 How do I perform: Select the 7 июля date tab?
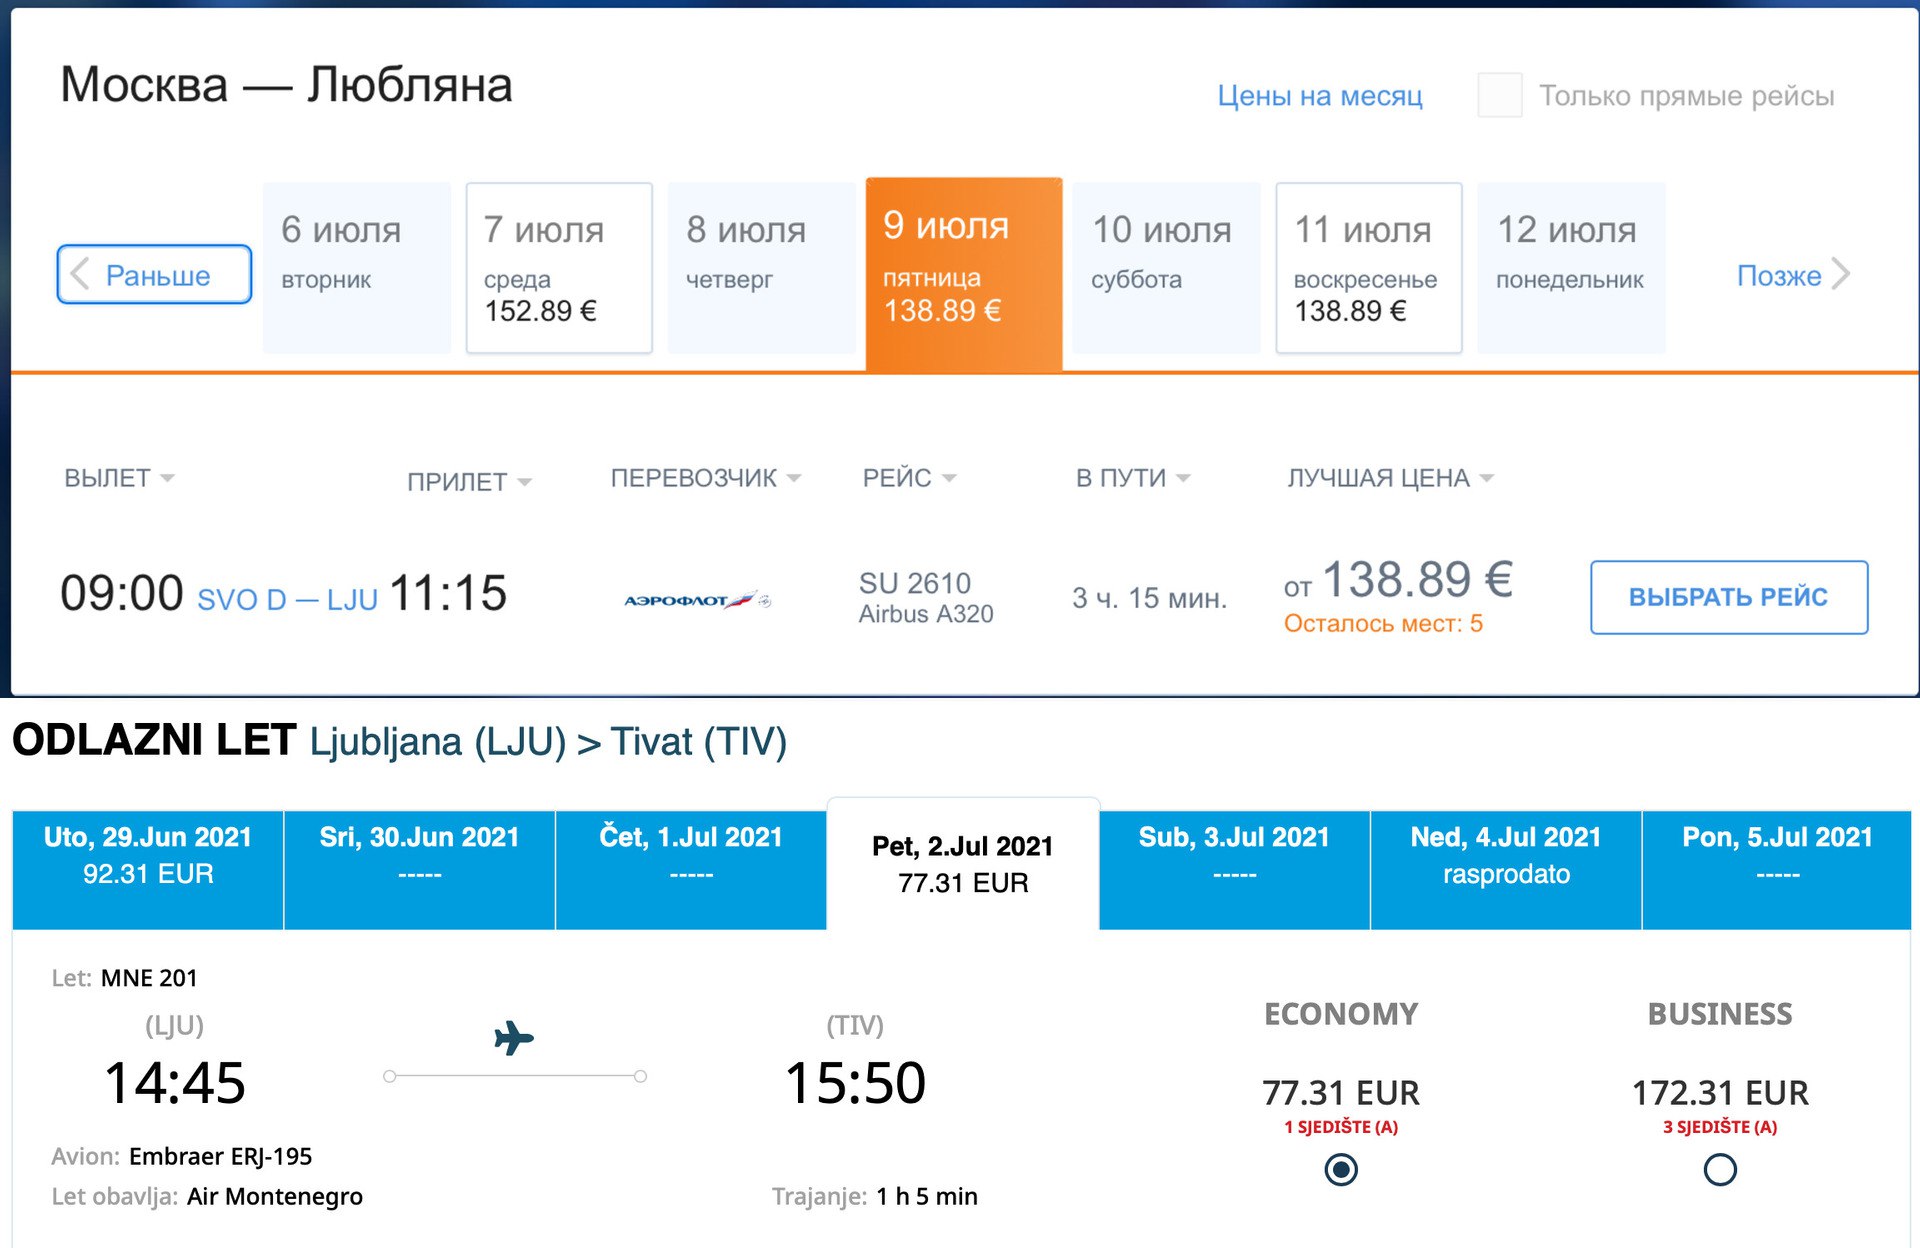click(559, 268)
